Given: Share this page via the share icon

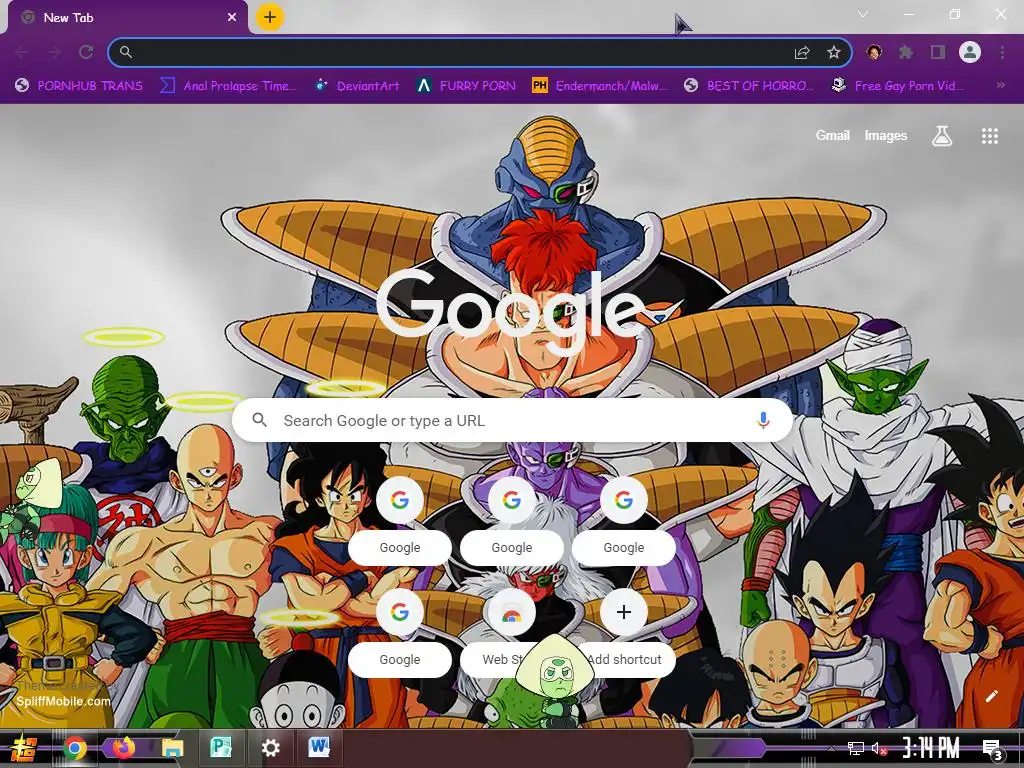Looking at the screenshot, I should click(802, 52).
